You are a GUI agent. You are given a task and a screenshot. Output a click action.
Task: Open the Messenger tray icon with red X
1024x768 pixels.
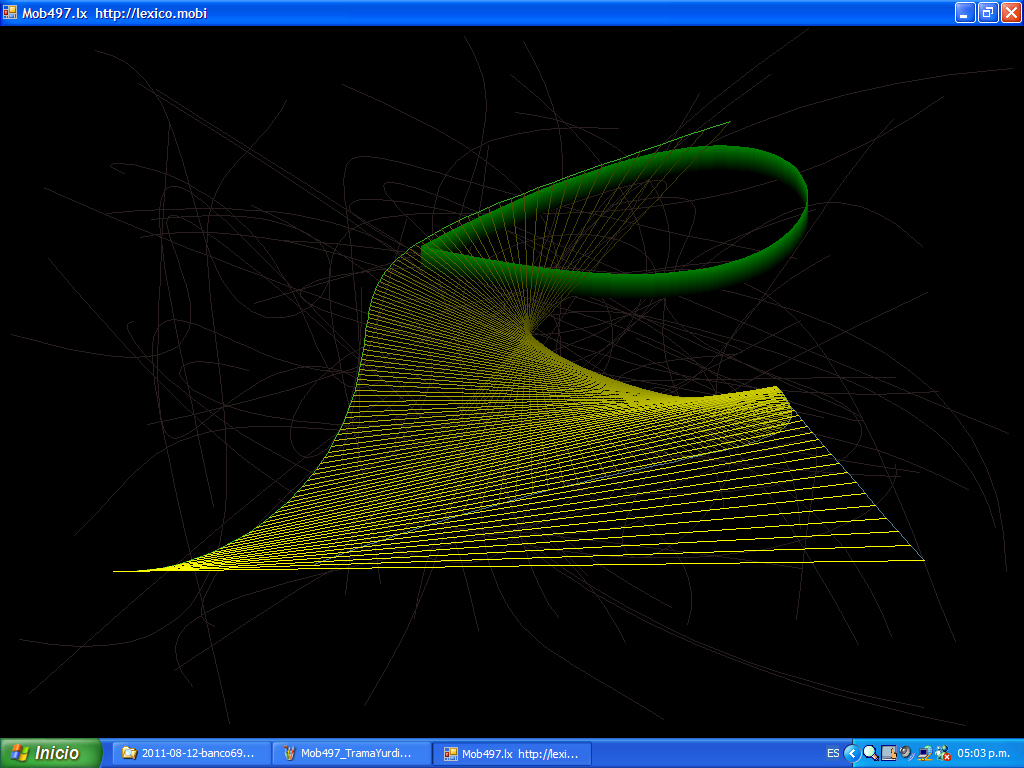click(942, 753)
